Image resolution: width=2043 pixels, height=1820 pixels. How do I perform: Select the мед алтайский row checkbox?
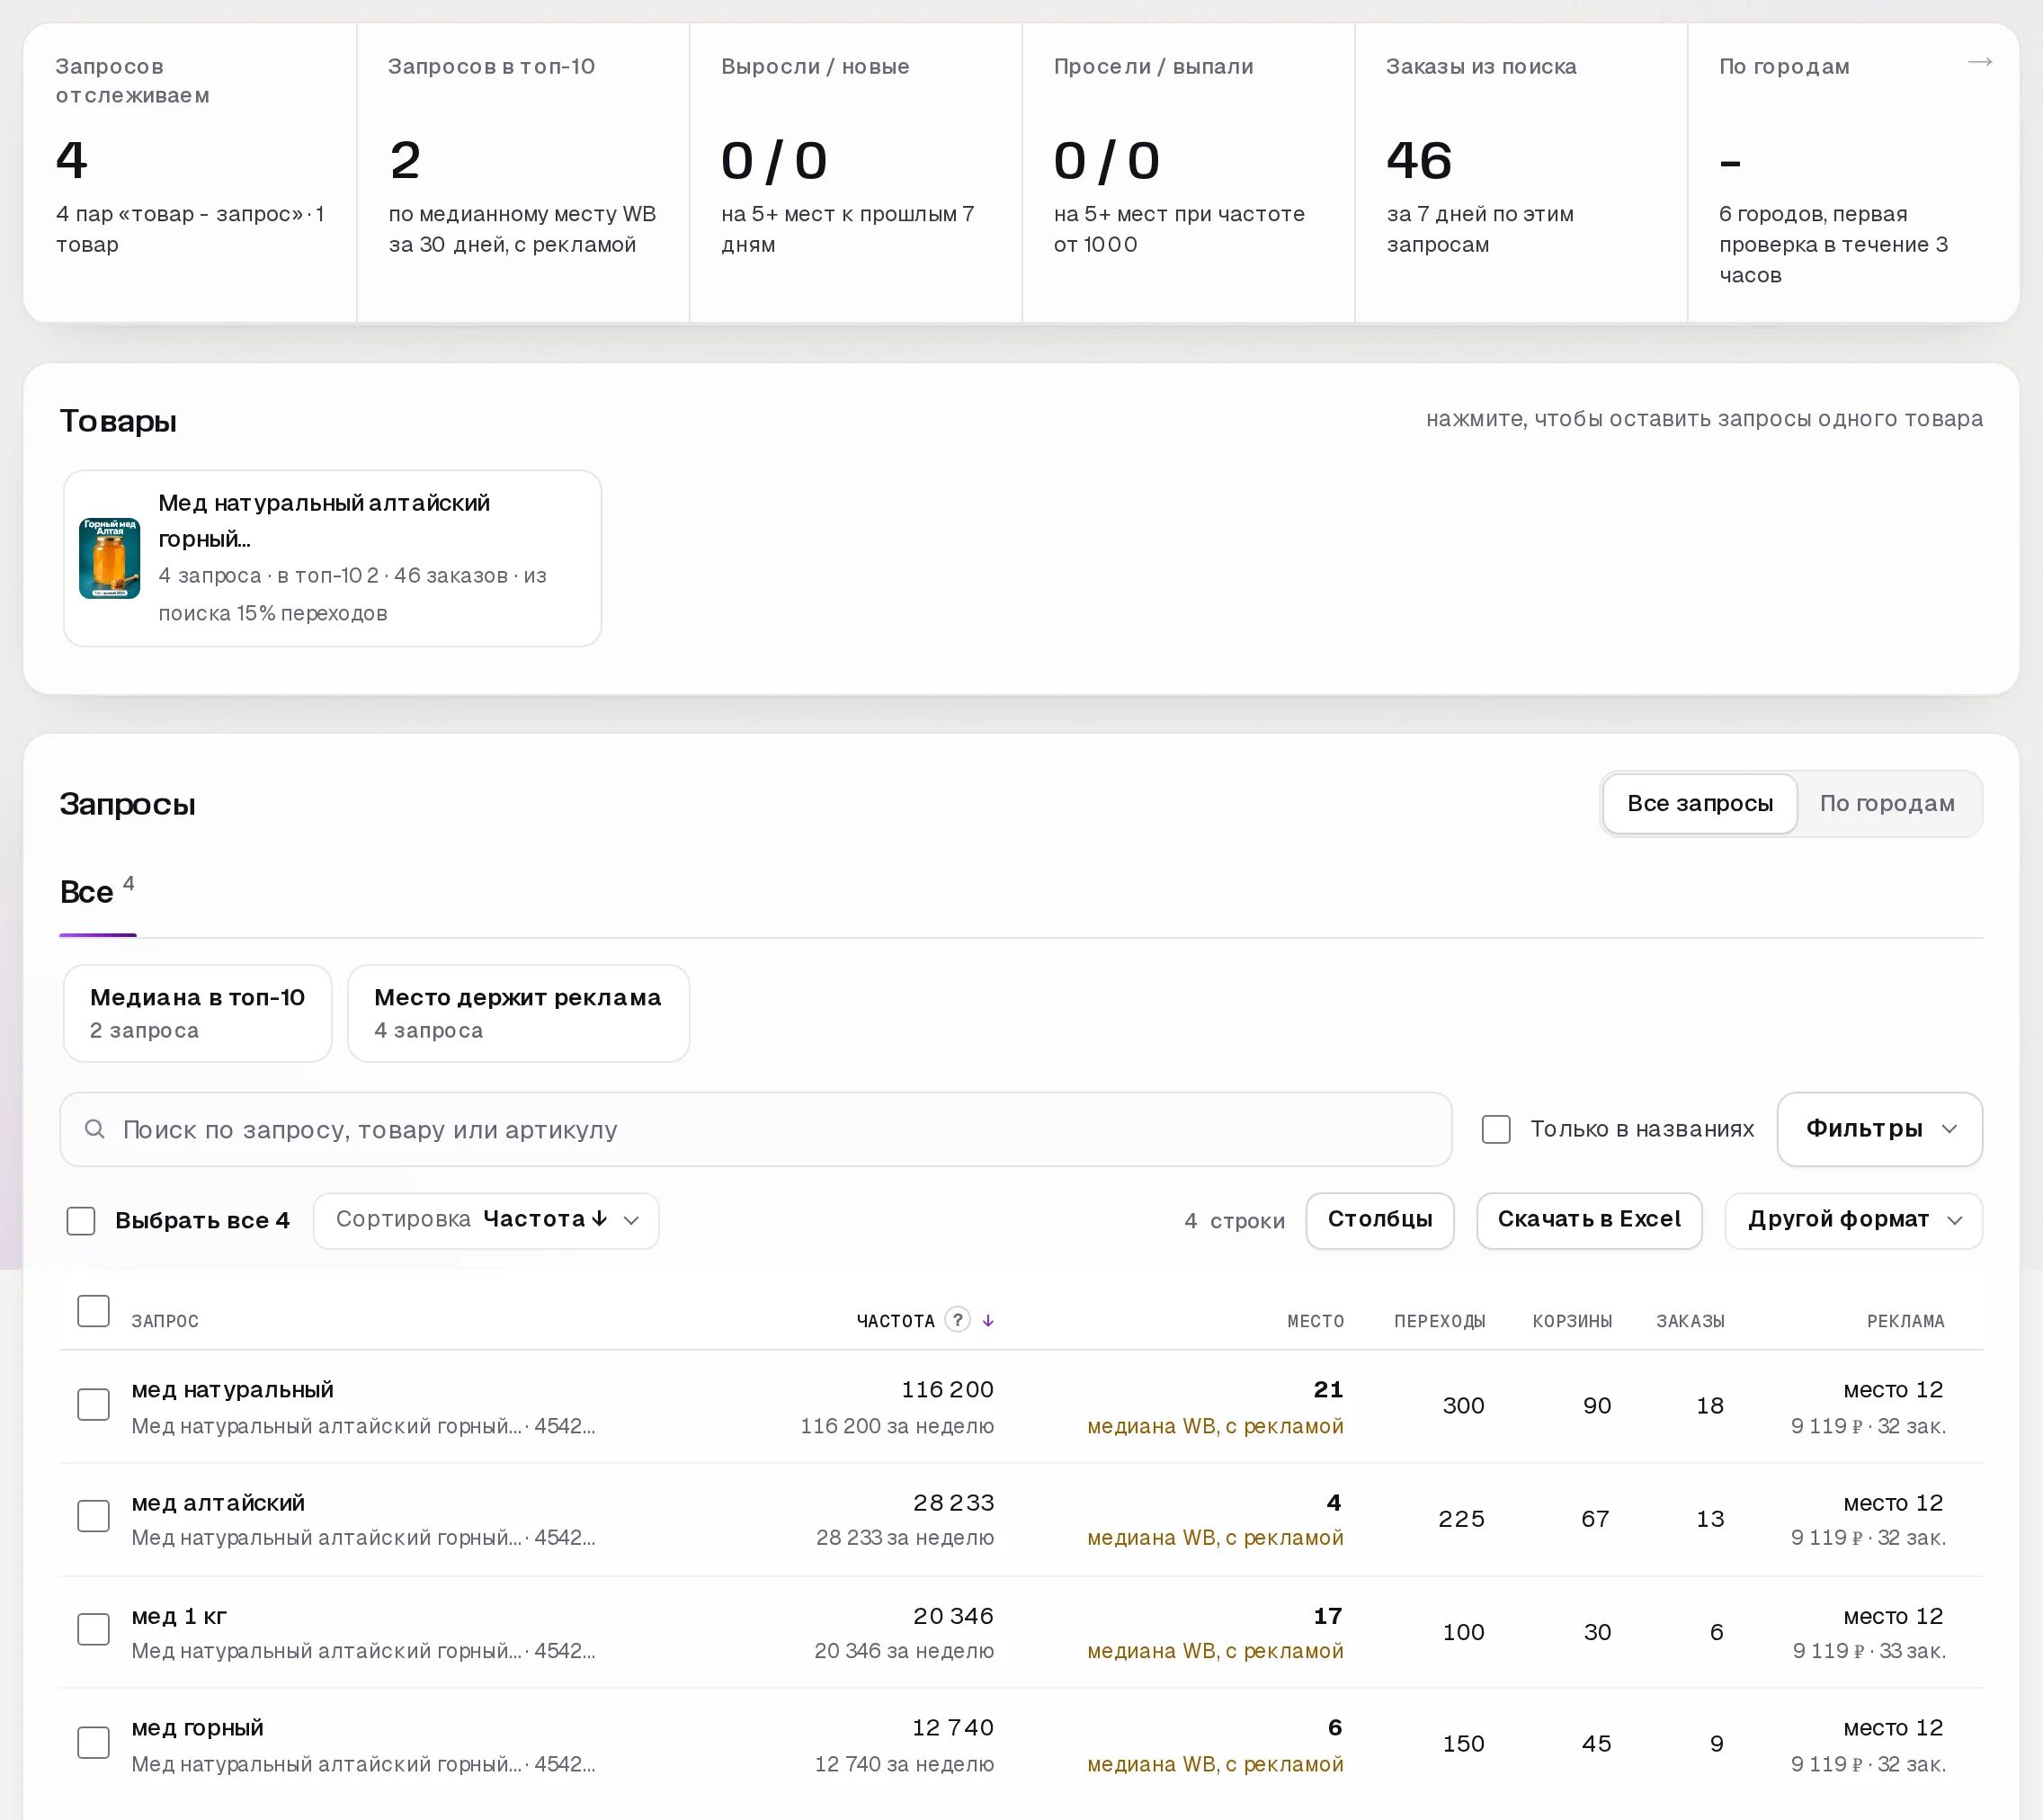[94, 1516]
